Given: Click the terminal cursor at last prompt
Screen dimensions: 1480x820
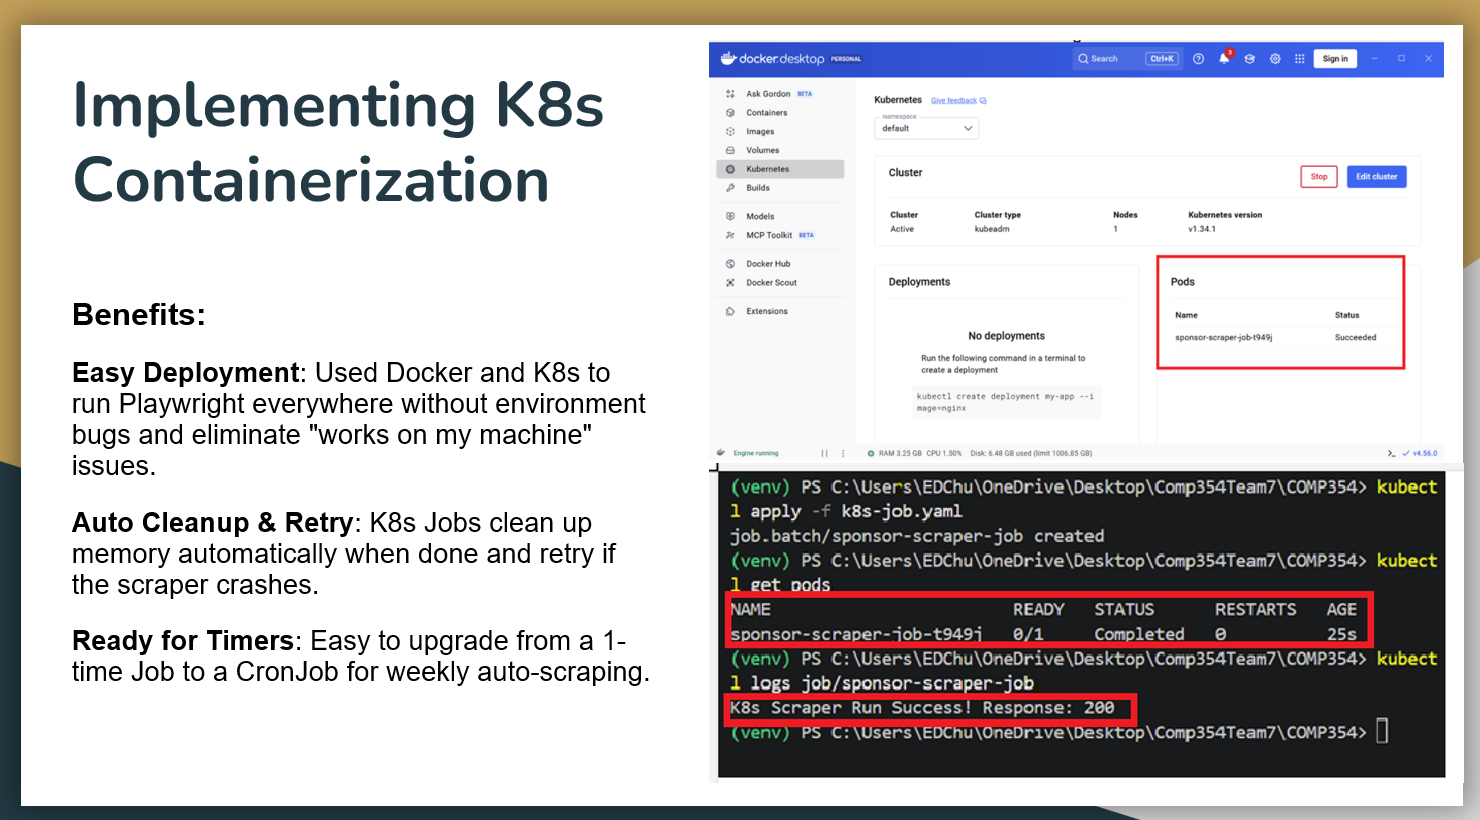Looking at the screenshot, I should coord(1382,732).
